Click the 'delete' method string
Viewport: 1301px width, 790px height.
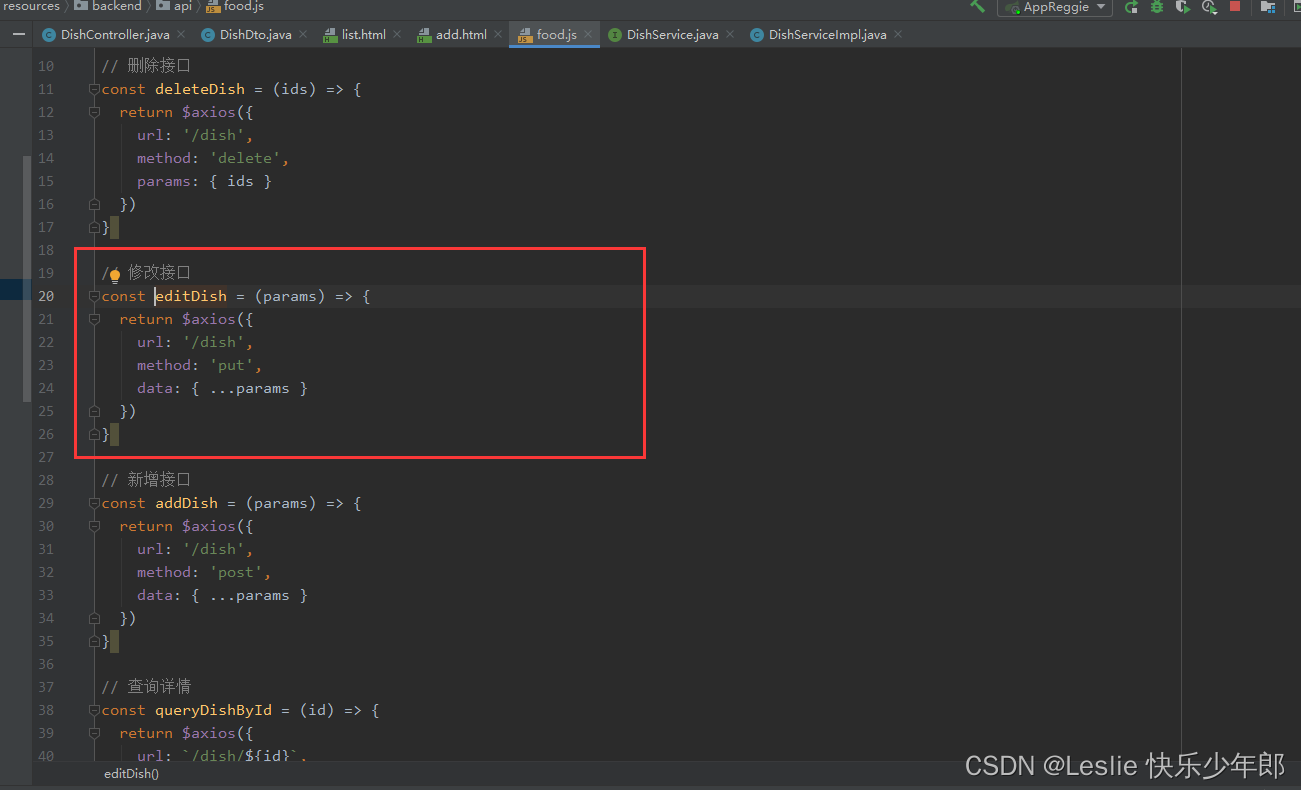pos(245,158)
